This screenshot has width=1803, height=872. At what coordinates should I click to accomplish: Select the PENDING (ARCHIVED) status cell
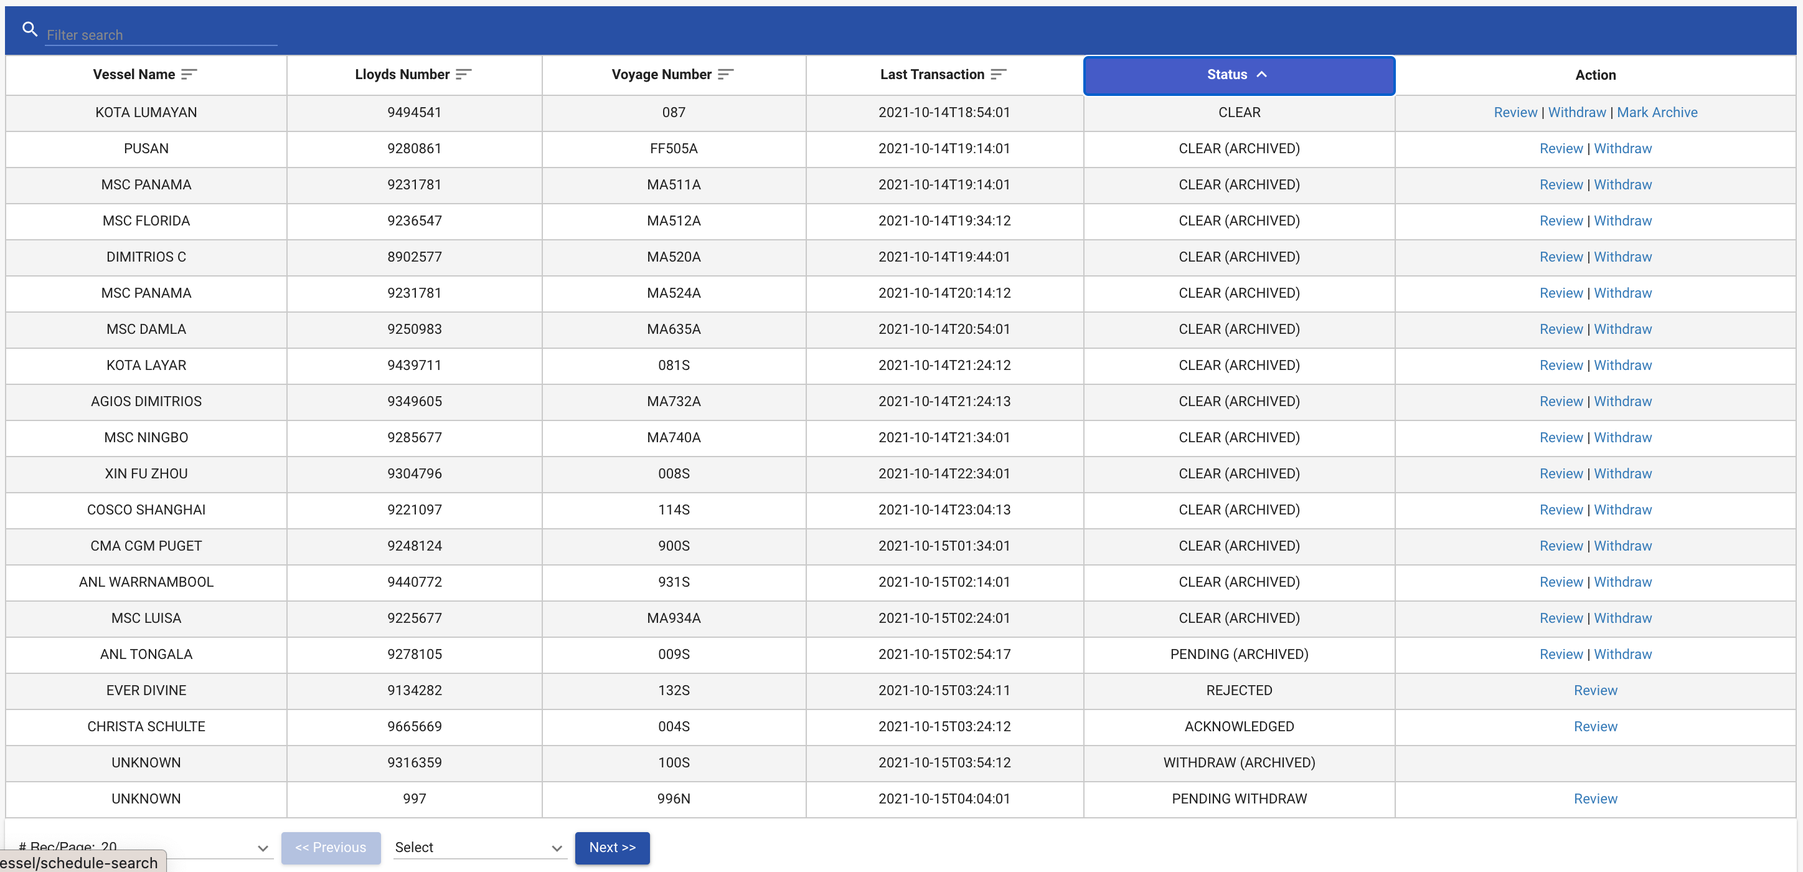click(1239, 654)
